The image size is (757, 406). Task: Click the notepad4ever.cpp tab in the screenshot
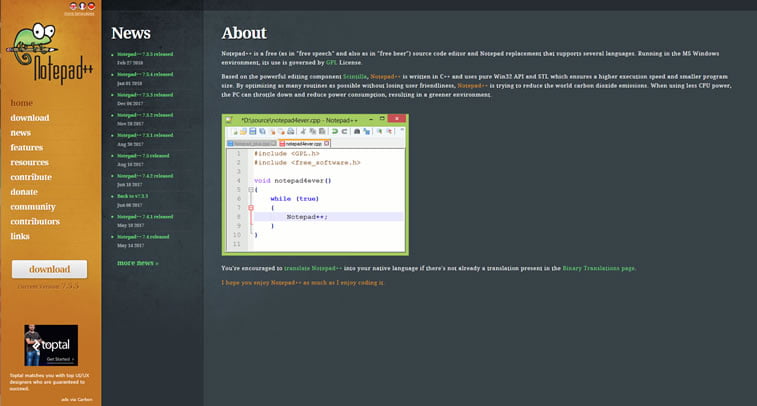[304, 143]
